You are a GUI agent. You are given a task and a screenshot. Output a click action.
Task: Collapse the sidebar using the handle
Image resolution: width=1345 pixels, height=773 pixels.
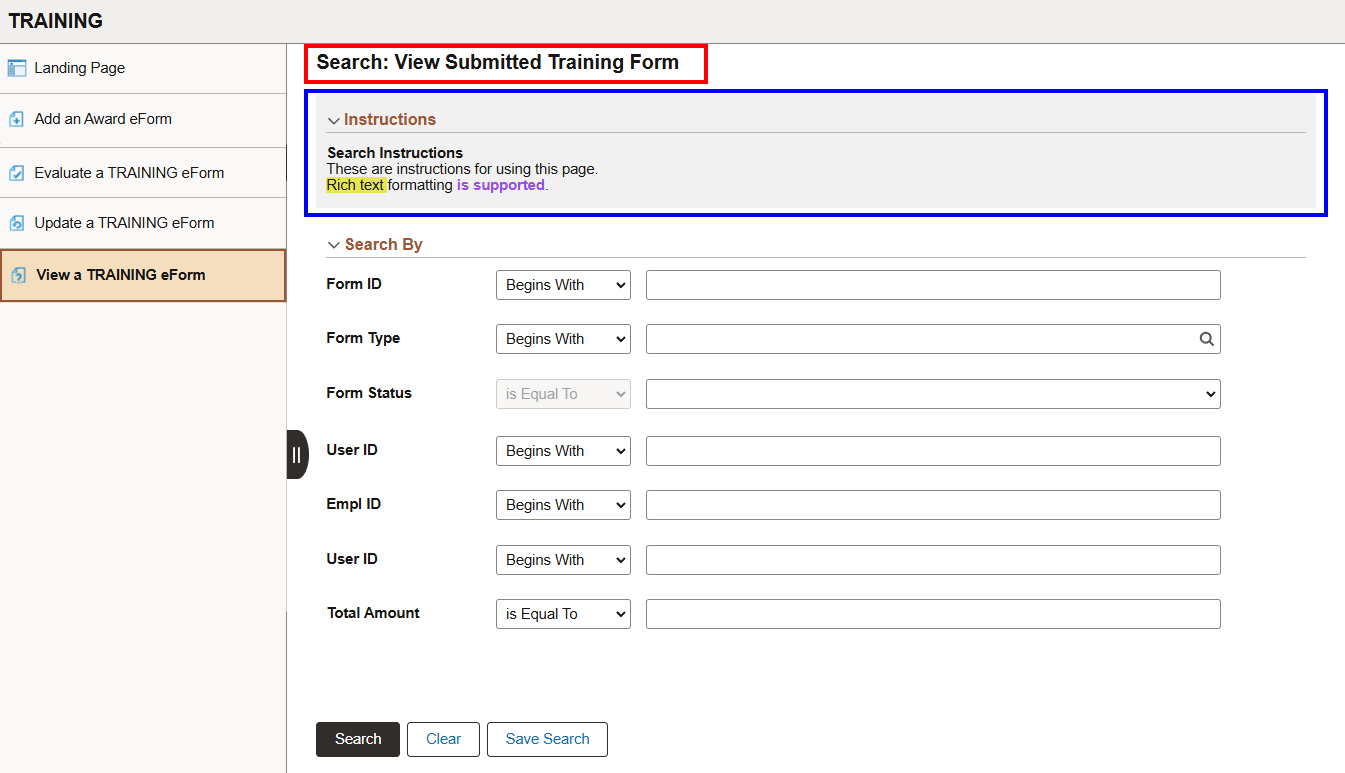(297, 455)
